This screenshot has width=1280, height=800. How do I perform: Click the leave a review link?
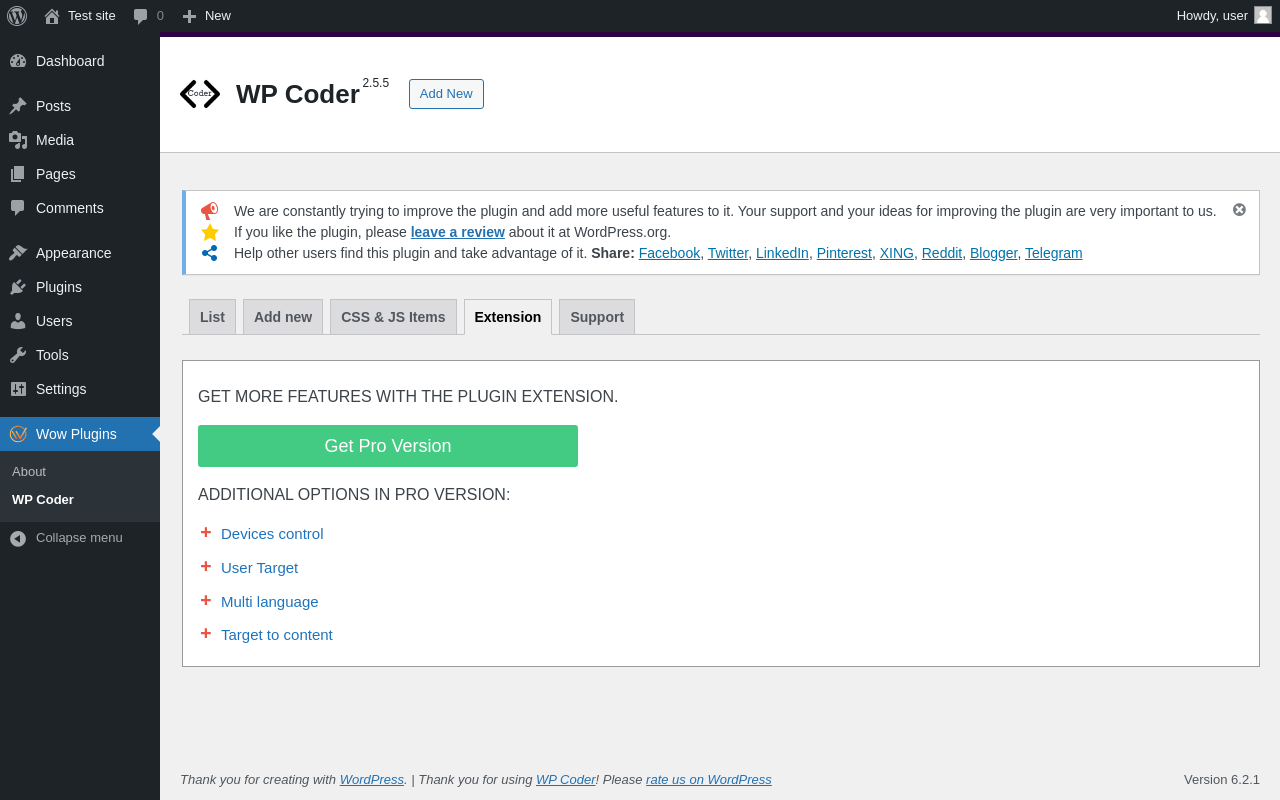(458, 232)
